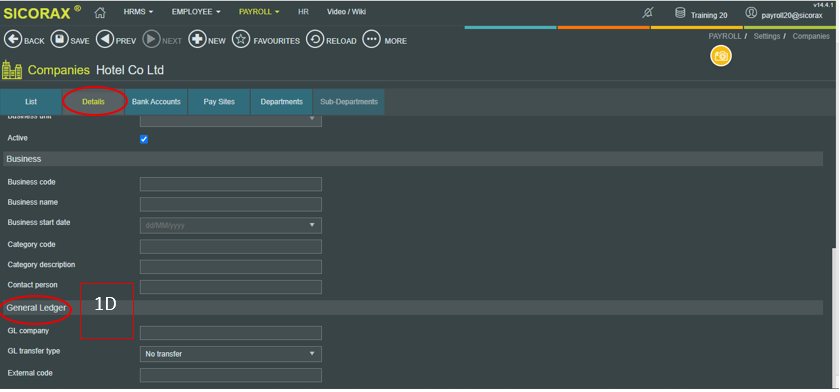Screen dimensions: 840x392
Task: Click the v14.4.1 version label
Action: click(x=823, y=4)
